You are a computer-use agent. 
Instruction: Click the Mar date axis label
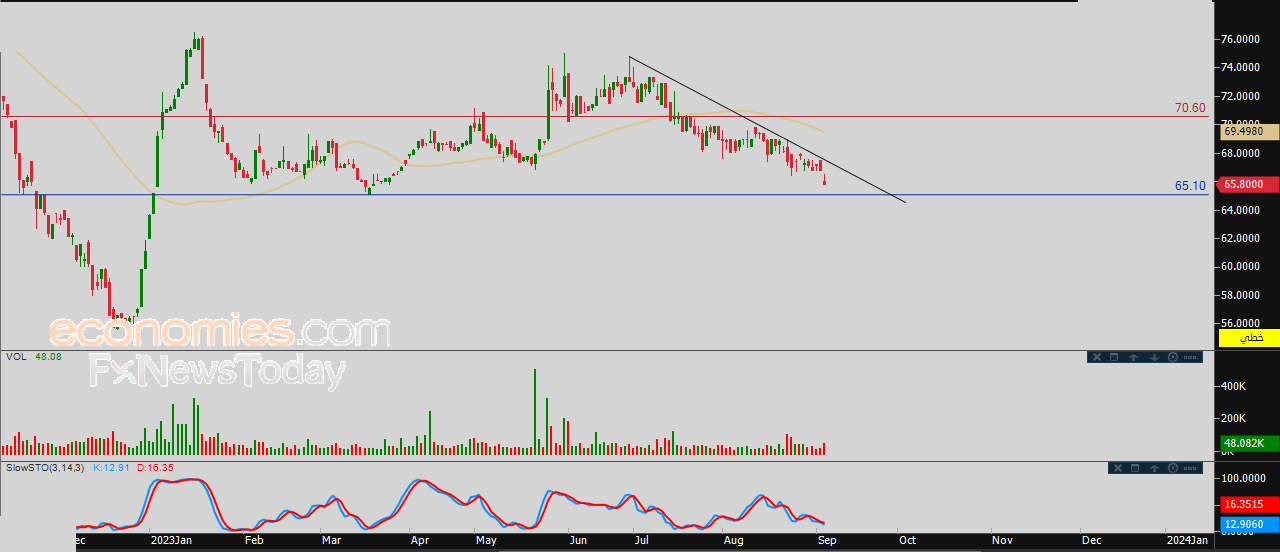(x=331, y=540)
